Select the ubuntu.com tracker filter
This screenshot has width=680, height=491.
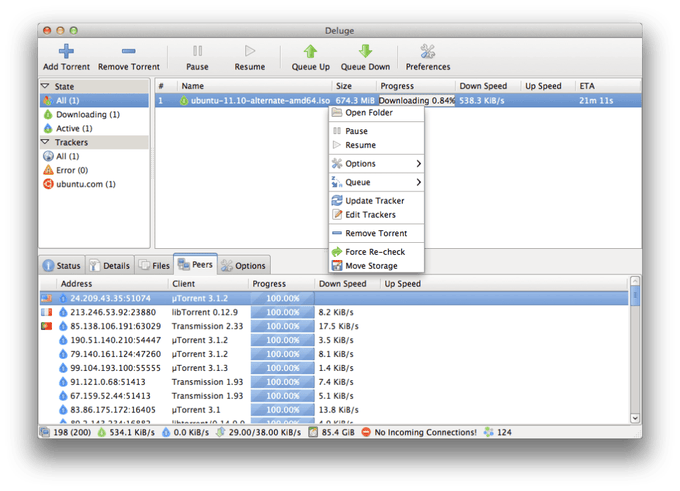(86, 184)
